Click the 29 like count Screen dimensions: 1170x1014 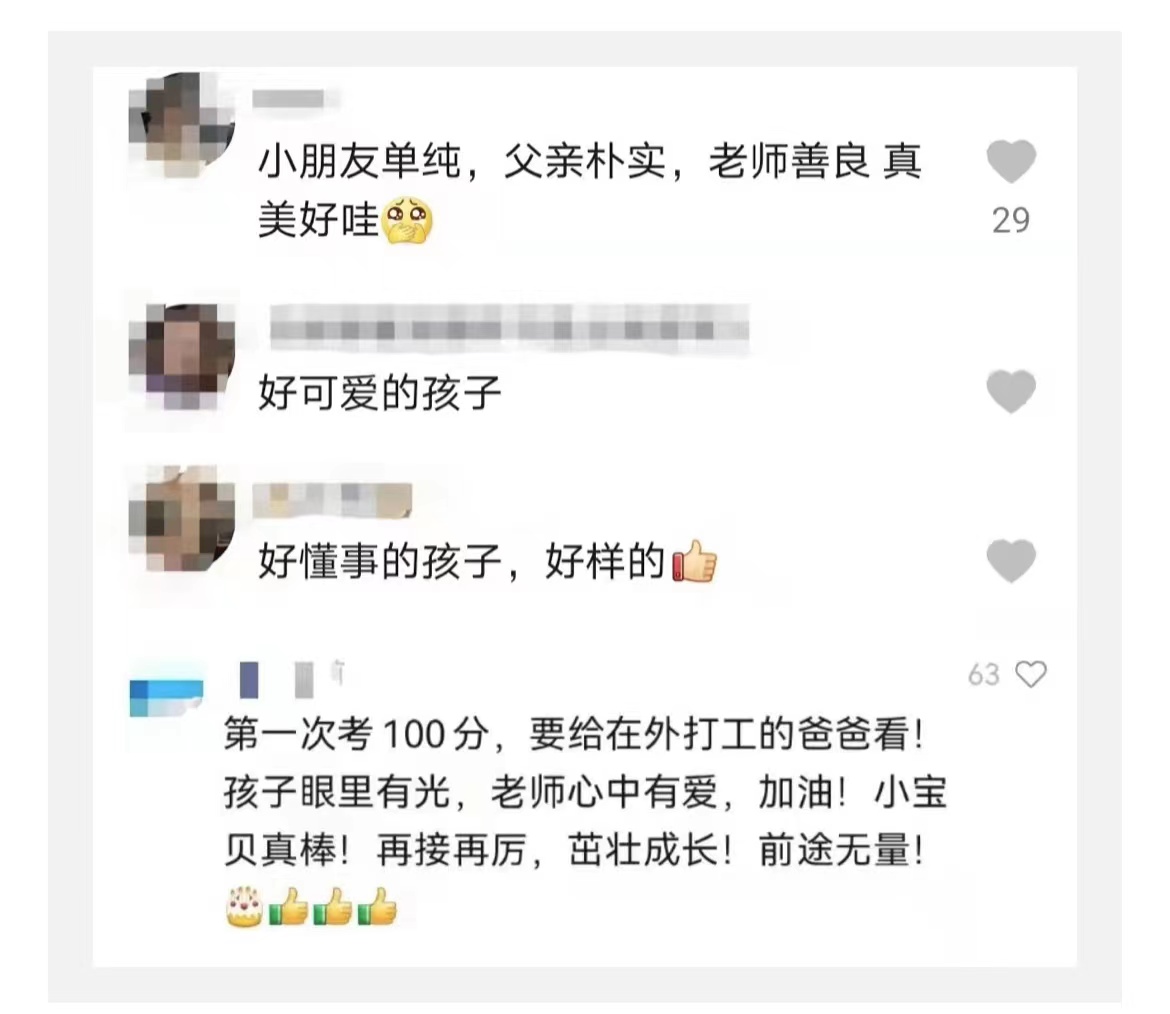1011,221
